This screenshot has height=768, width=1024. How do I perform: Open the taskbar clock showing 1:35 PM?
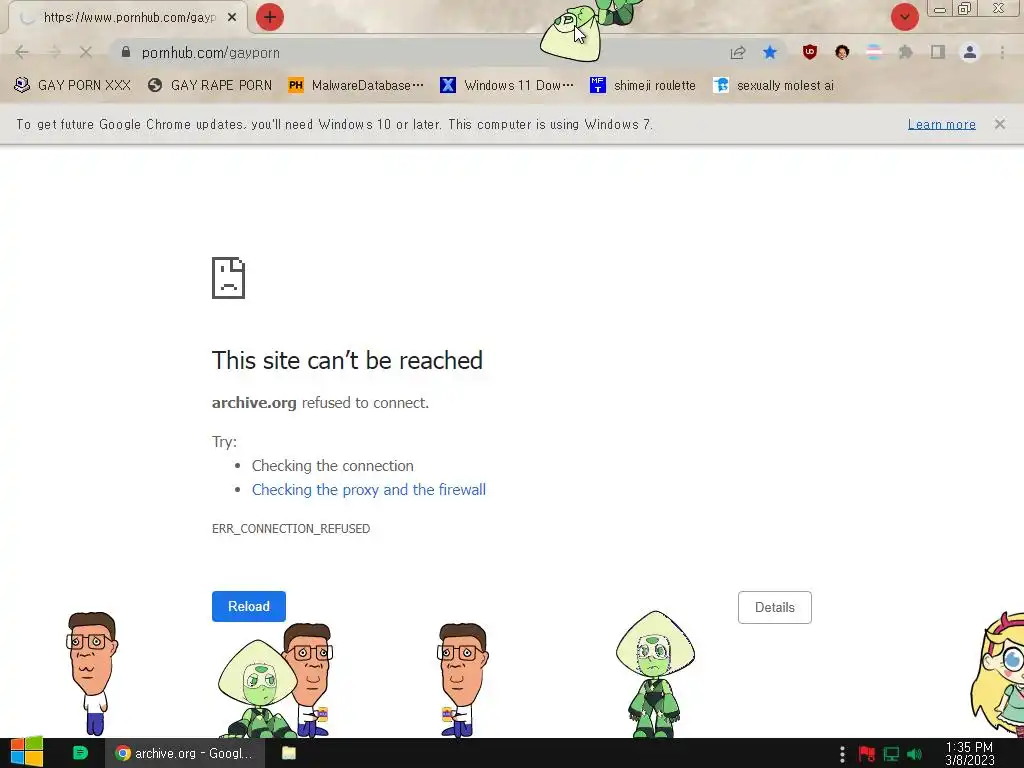tap(970, 754)
